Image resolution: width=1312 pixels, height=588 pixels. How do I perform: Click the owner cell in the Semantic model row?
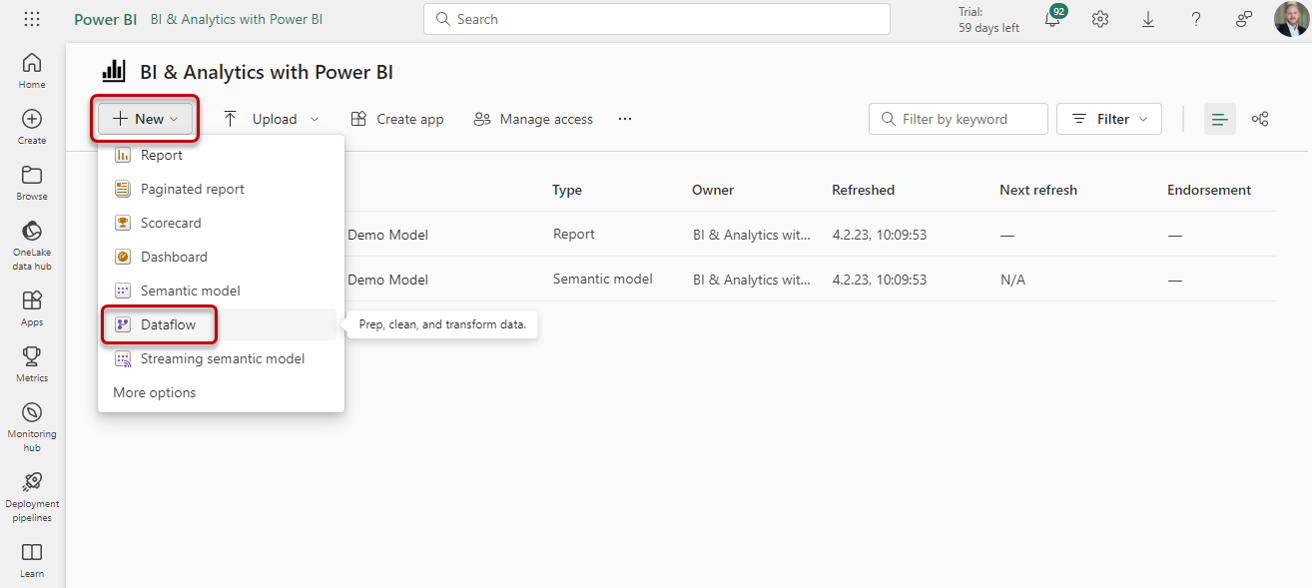coord(752,280)
